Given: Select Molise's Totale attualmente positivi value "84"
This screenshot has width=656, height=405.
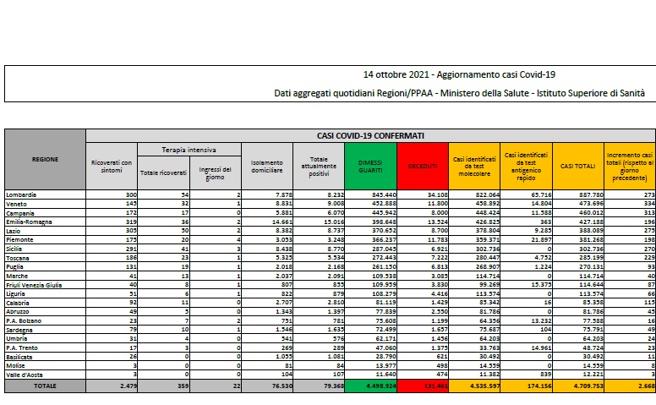Looking at the screenshot, I should 340,366.
